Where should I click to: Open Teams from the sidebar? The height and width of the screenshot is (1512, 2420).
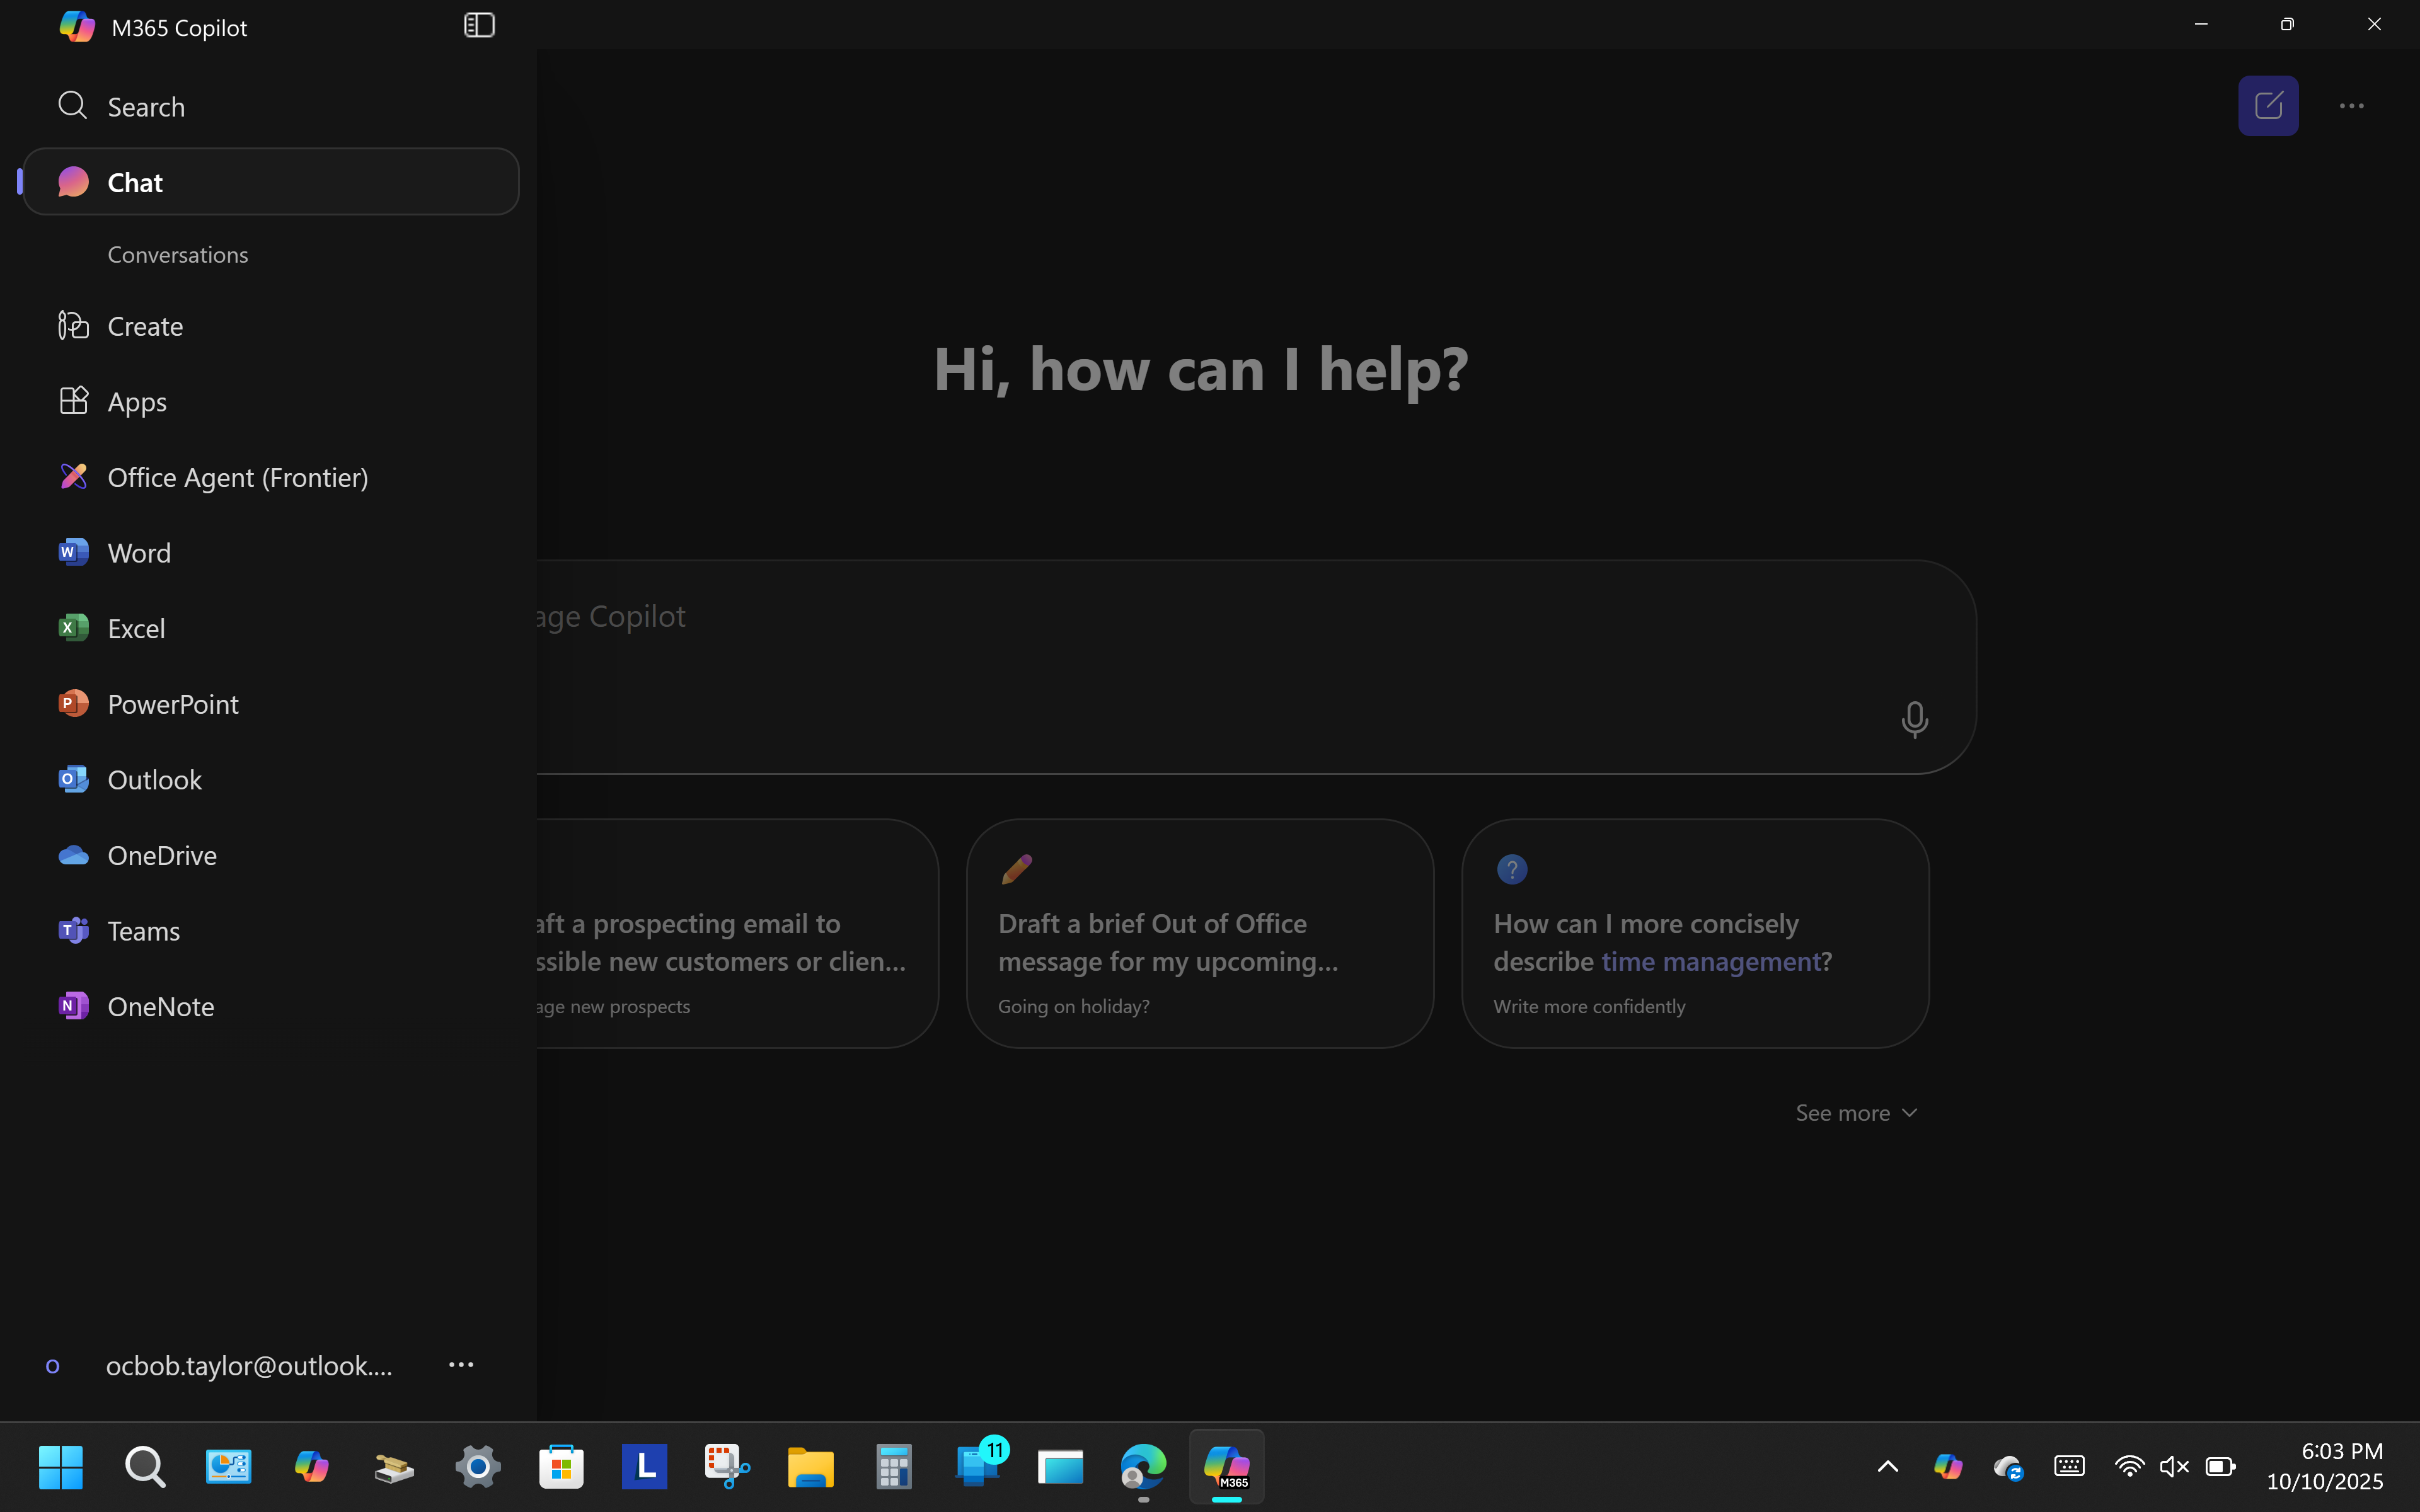coord(270,931)
